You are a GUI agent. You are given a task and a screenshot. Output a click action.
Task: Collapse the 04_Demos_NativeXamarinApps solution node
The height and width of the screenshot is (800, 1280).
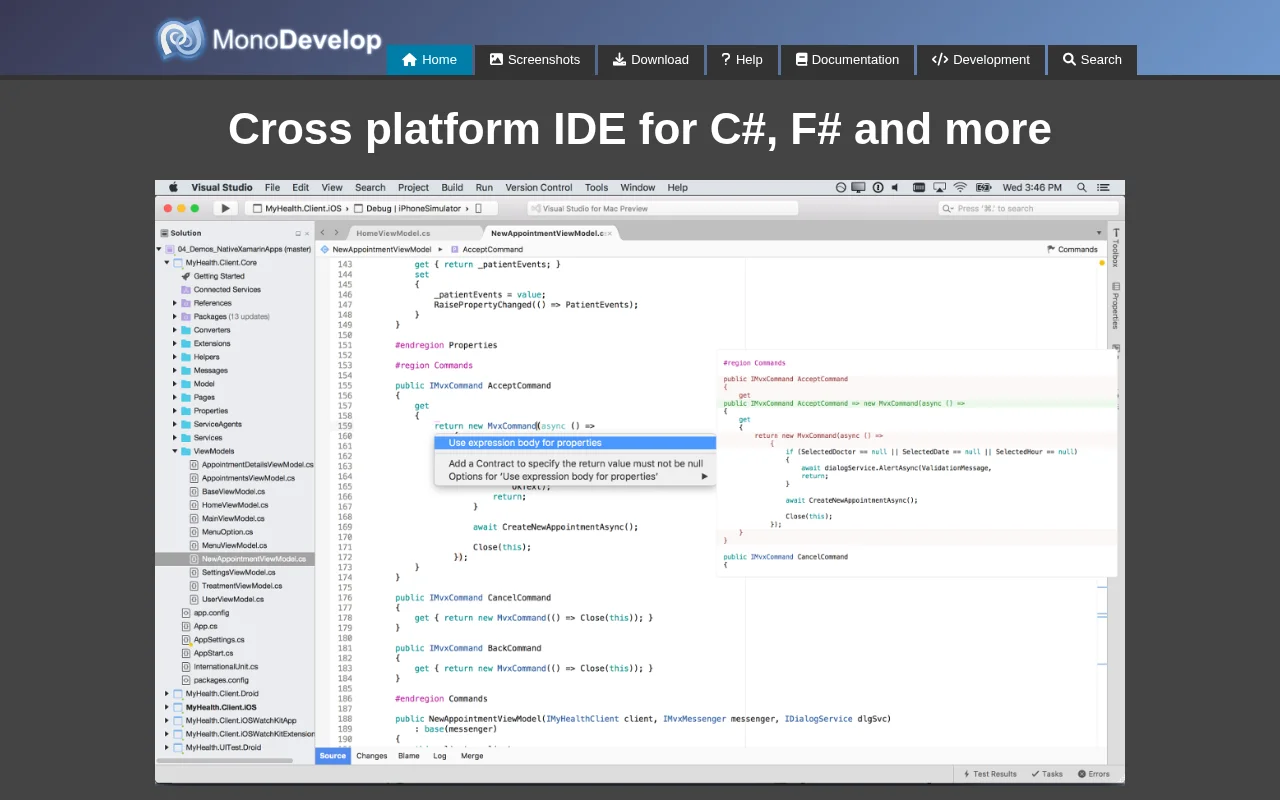click(x=159, y=249)
